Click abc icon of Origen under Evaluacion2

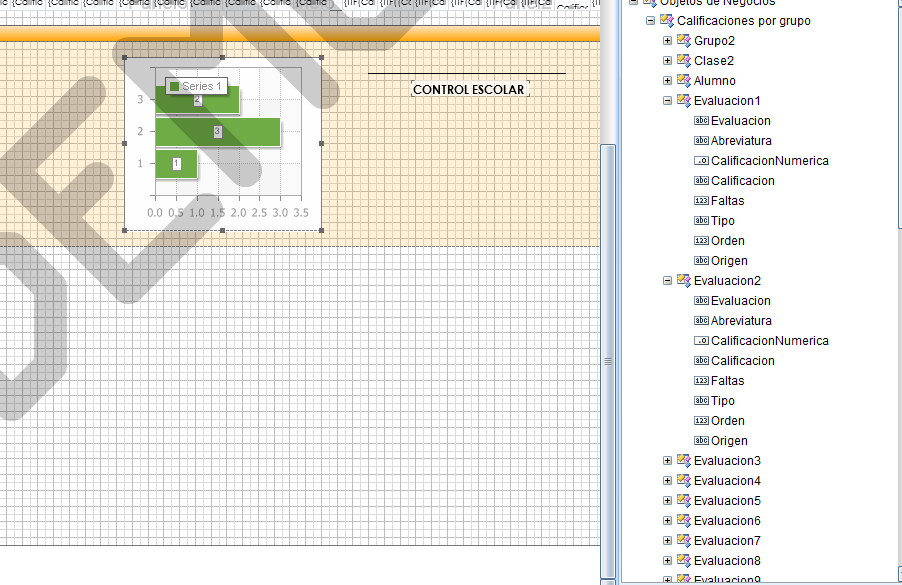[701, 441]
